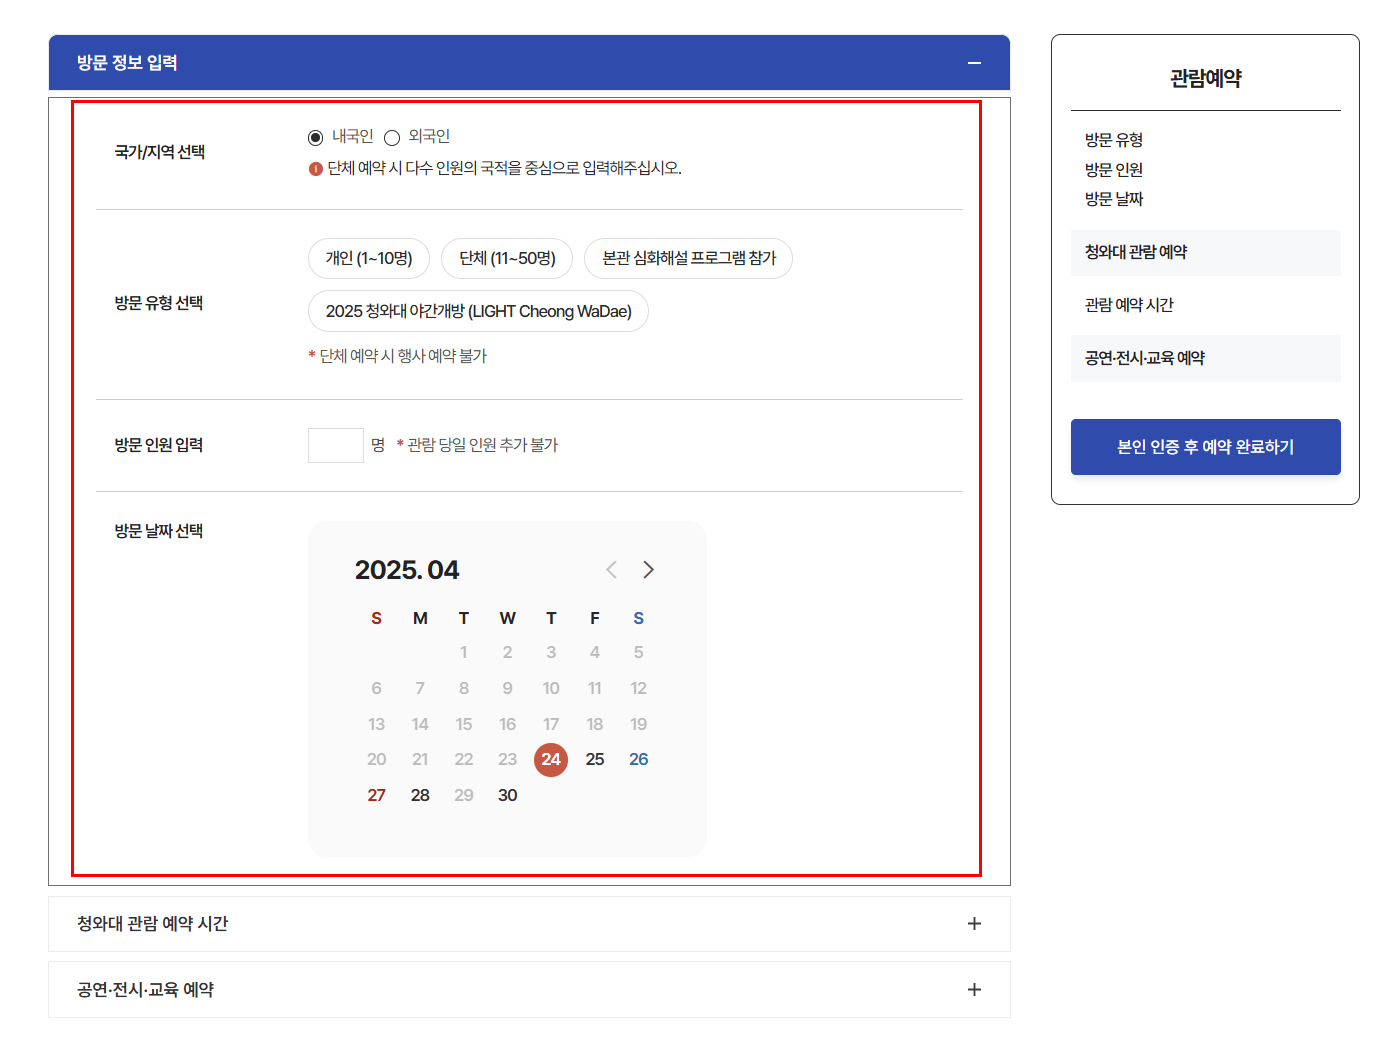Viewport: 1385px width, 1038px height.
Task: Select 2025 청와대 야간개방 event option
Action: point(478,311)
